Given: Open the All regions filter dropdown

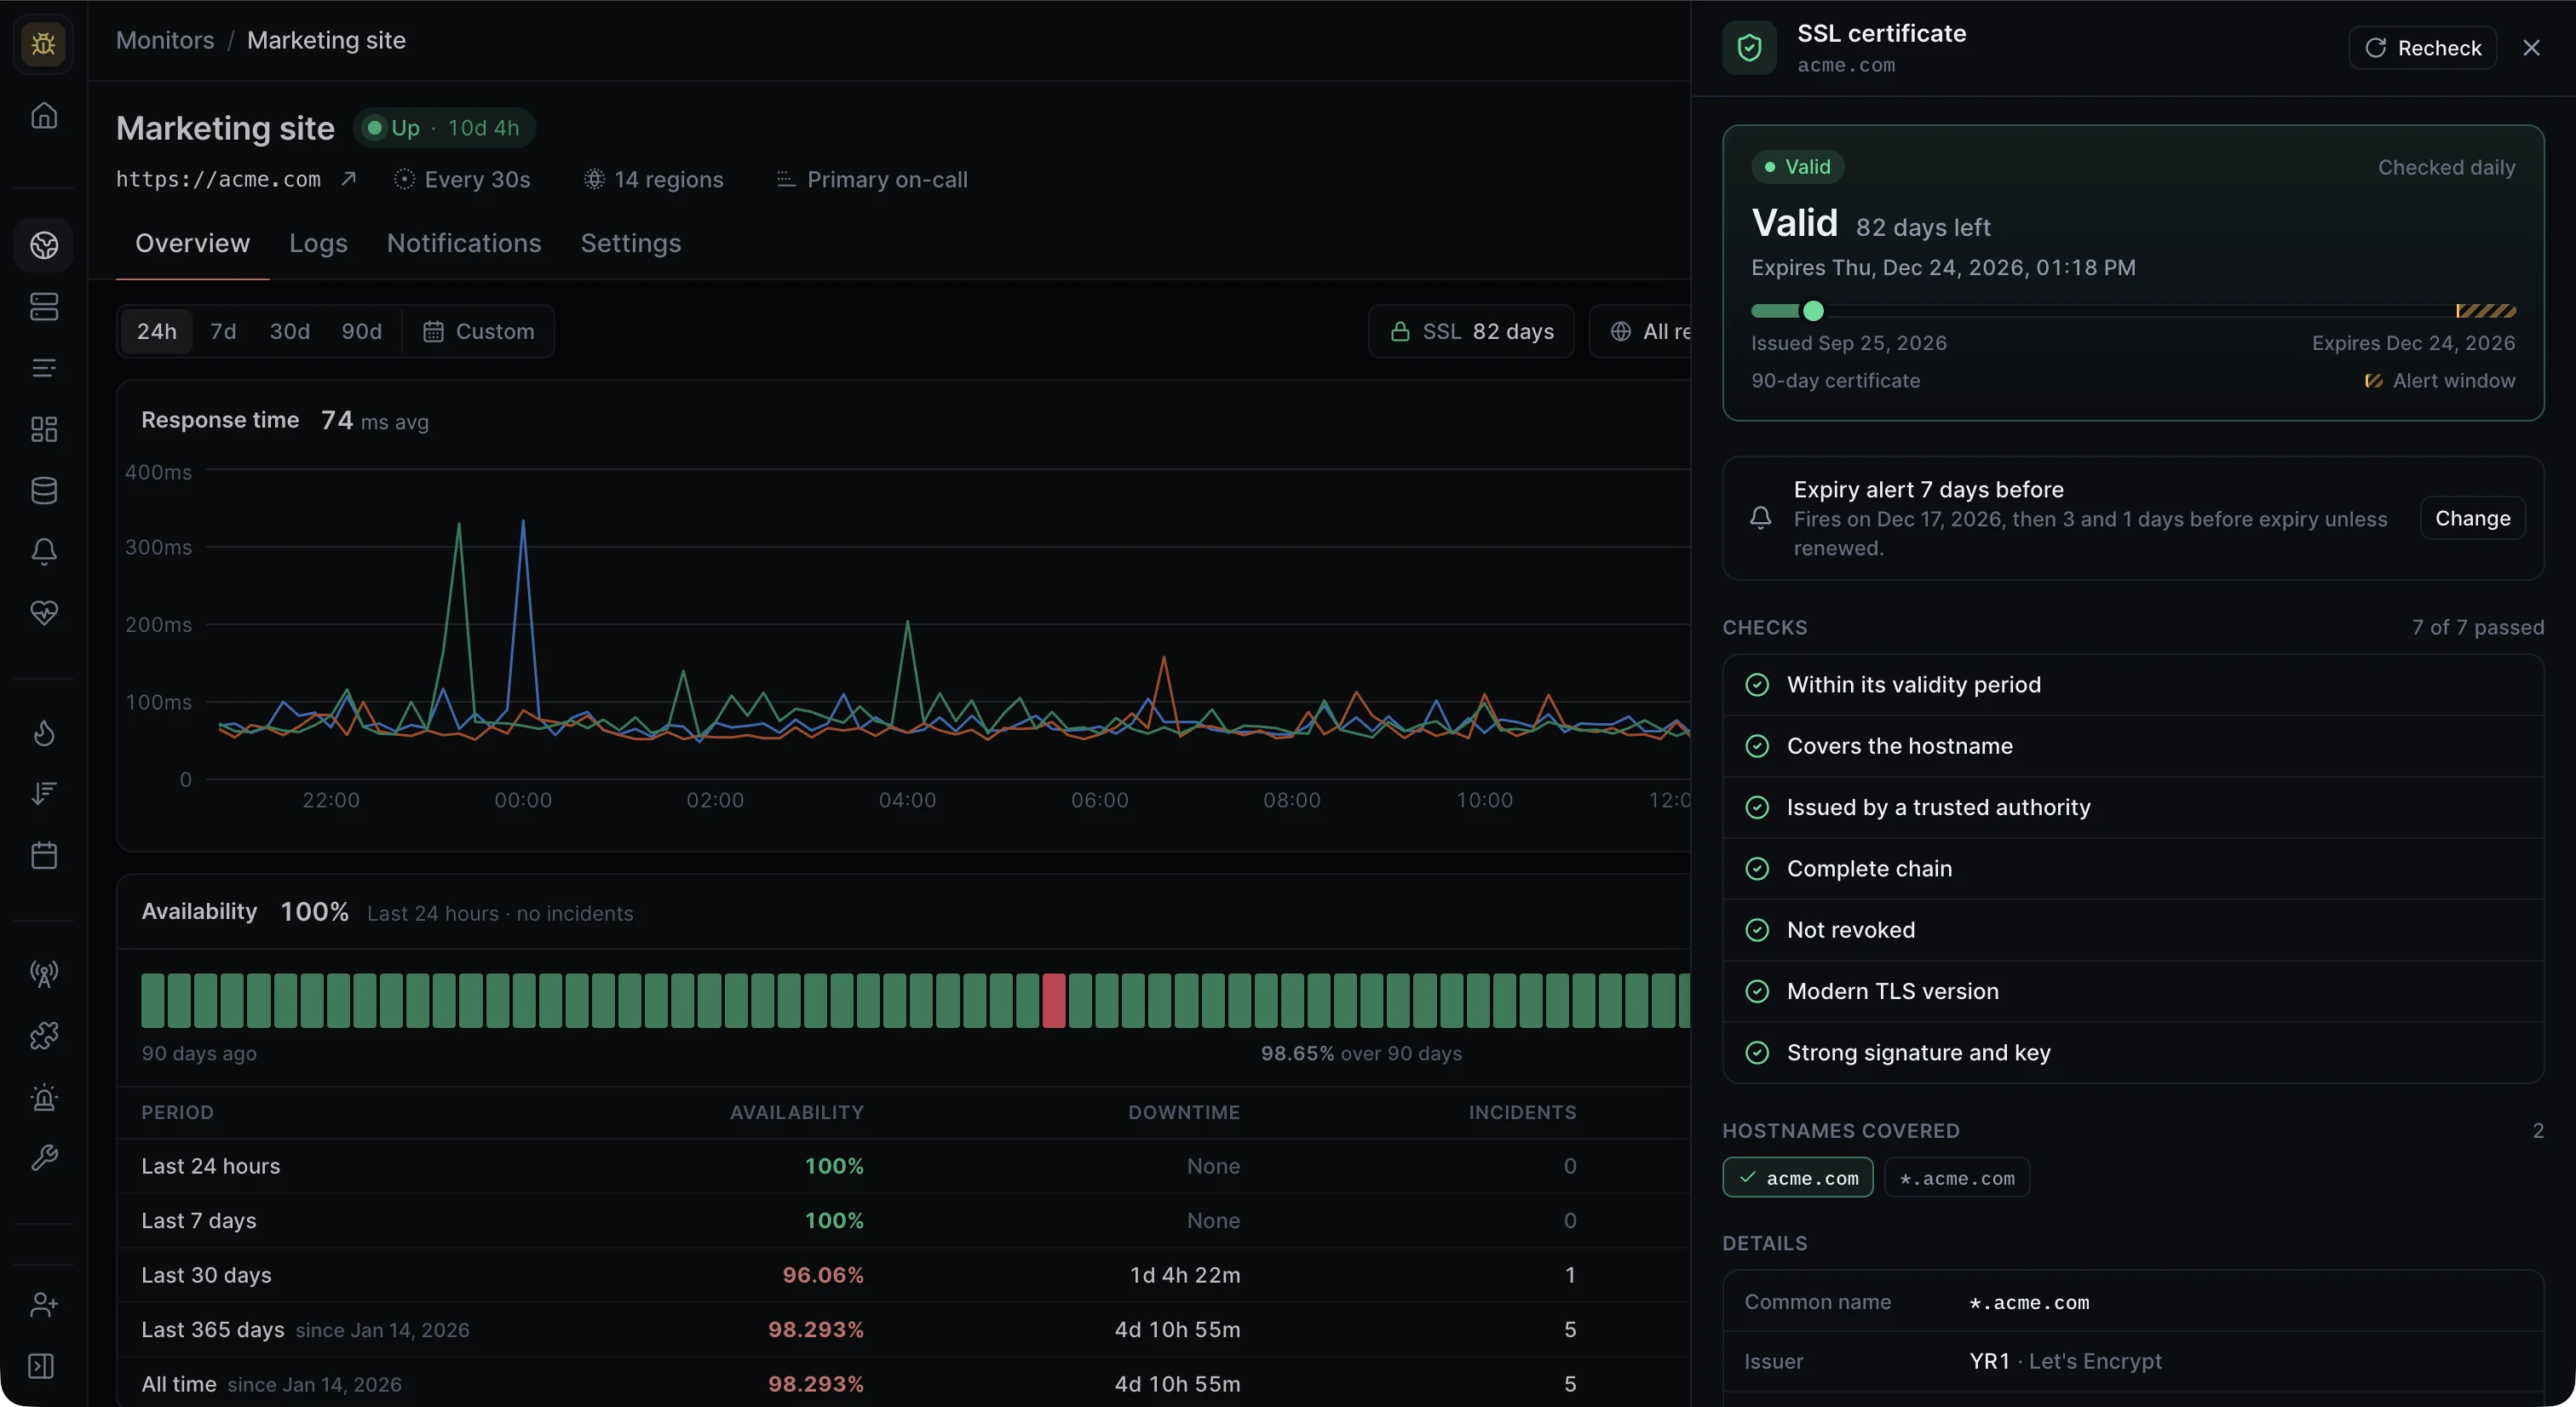Looking at the screenshot, I should [x=1640, y=331].
